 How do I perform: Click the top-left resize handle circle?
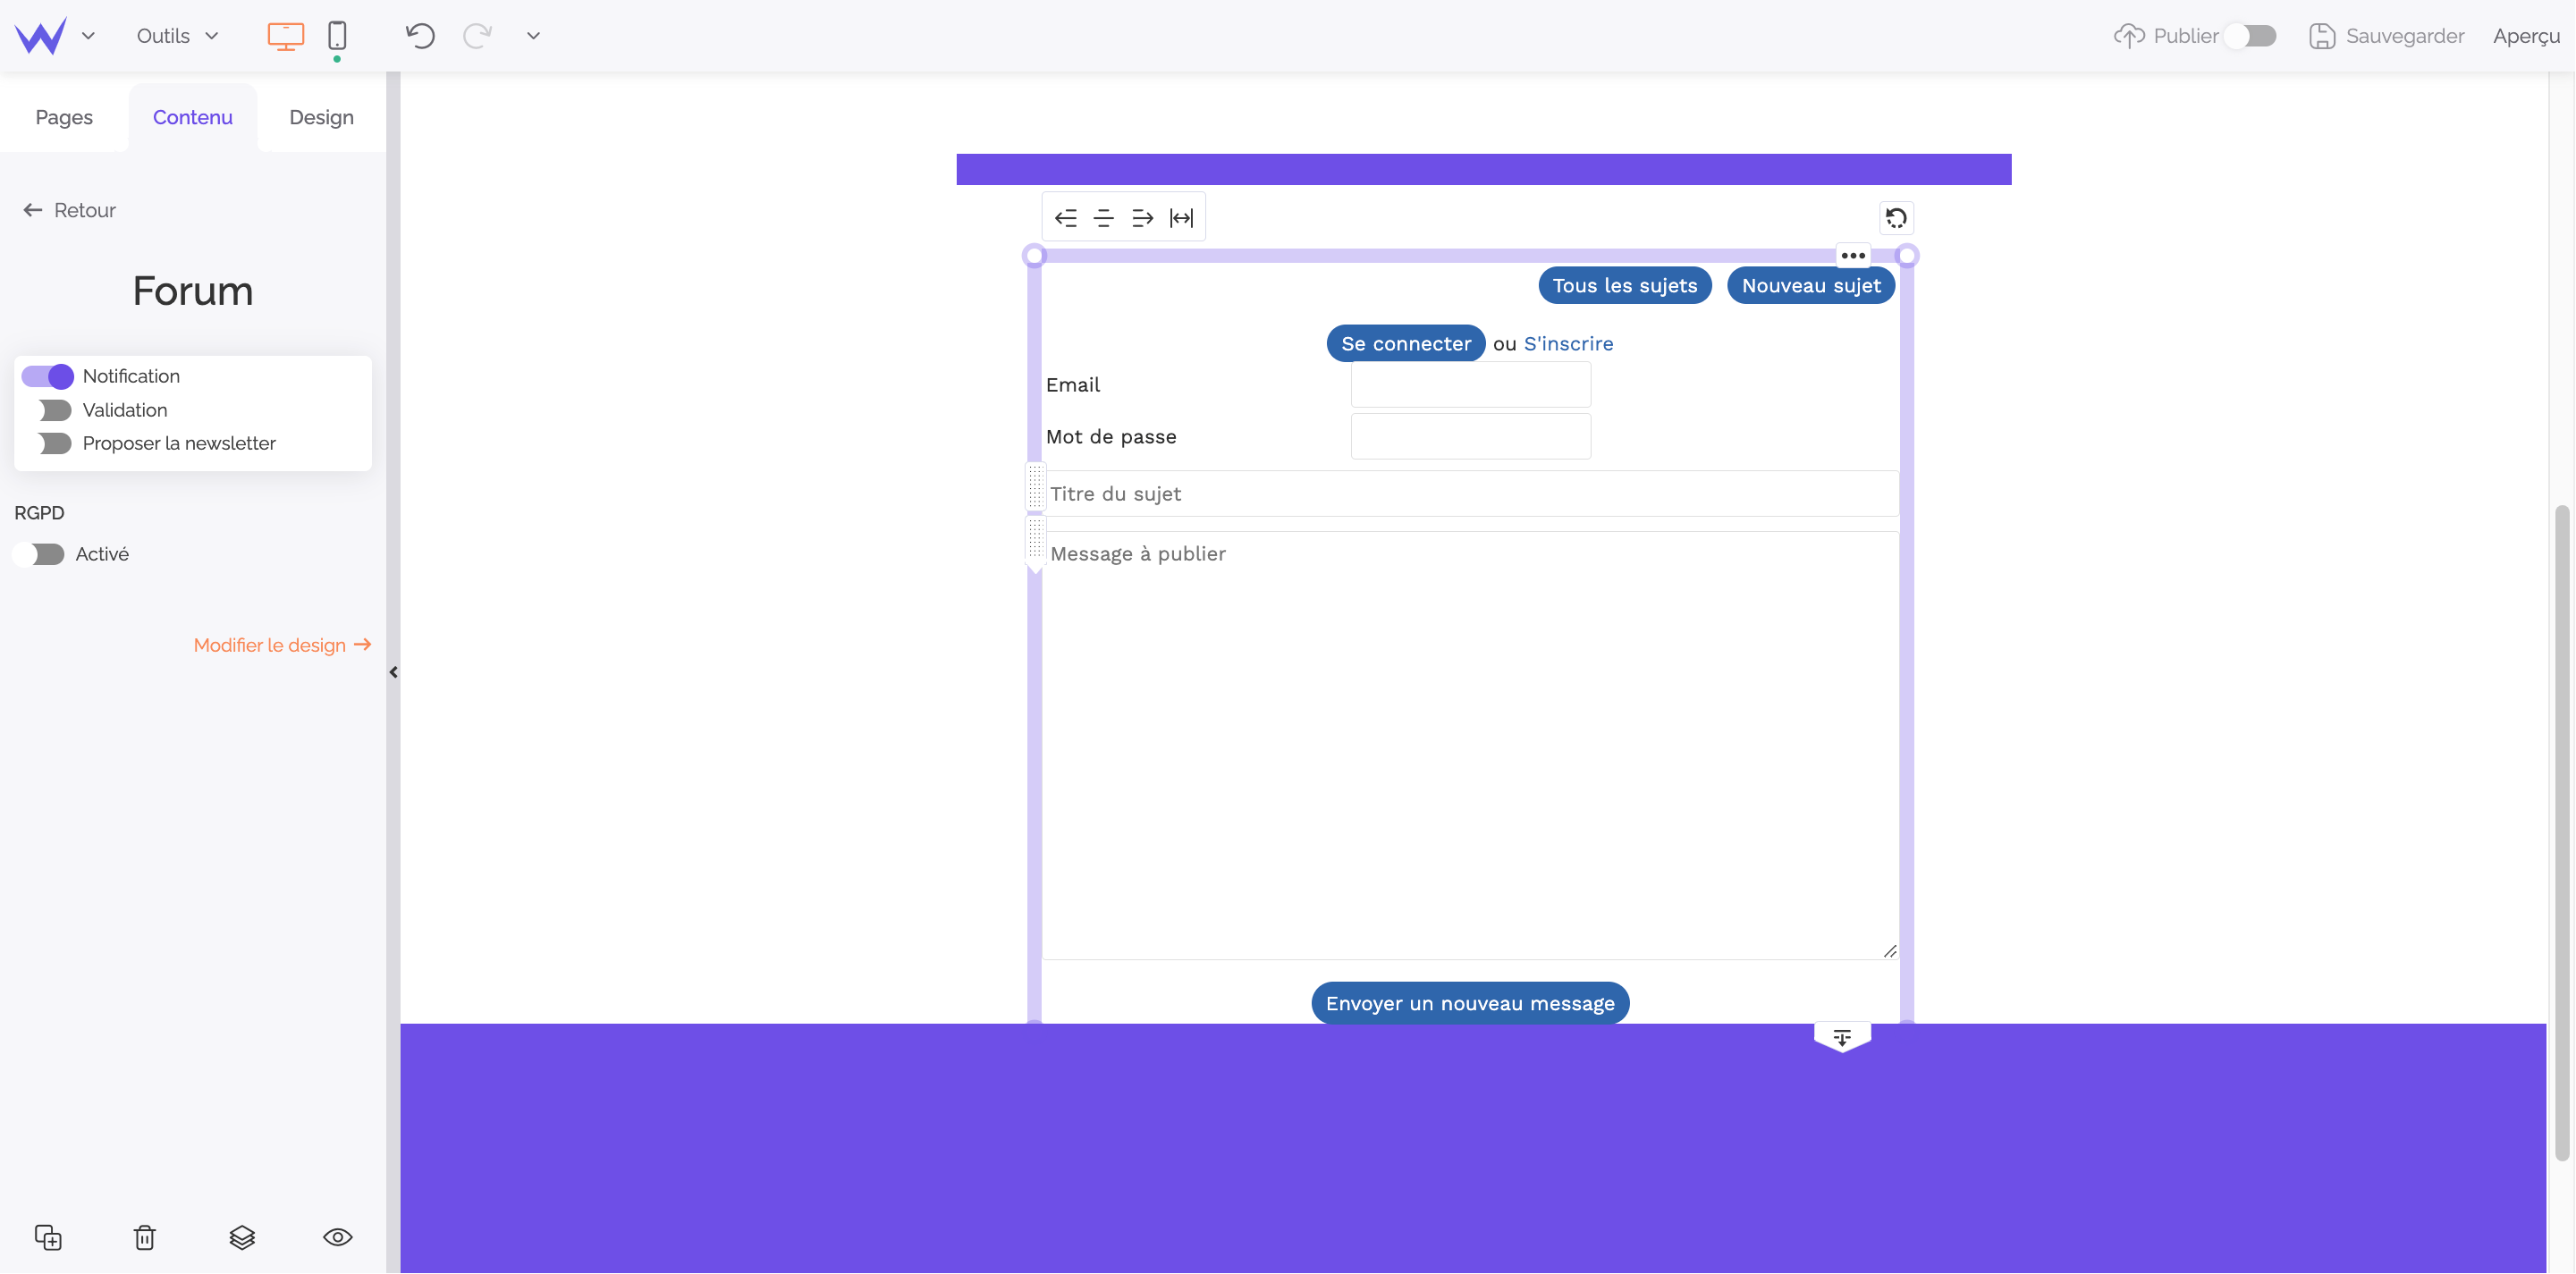click(1035, 256)
